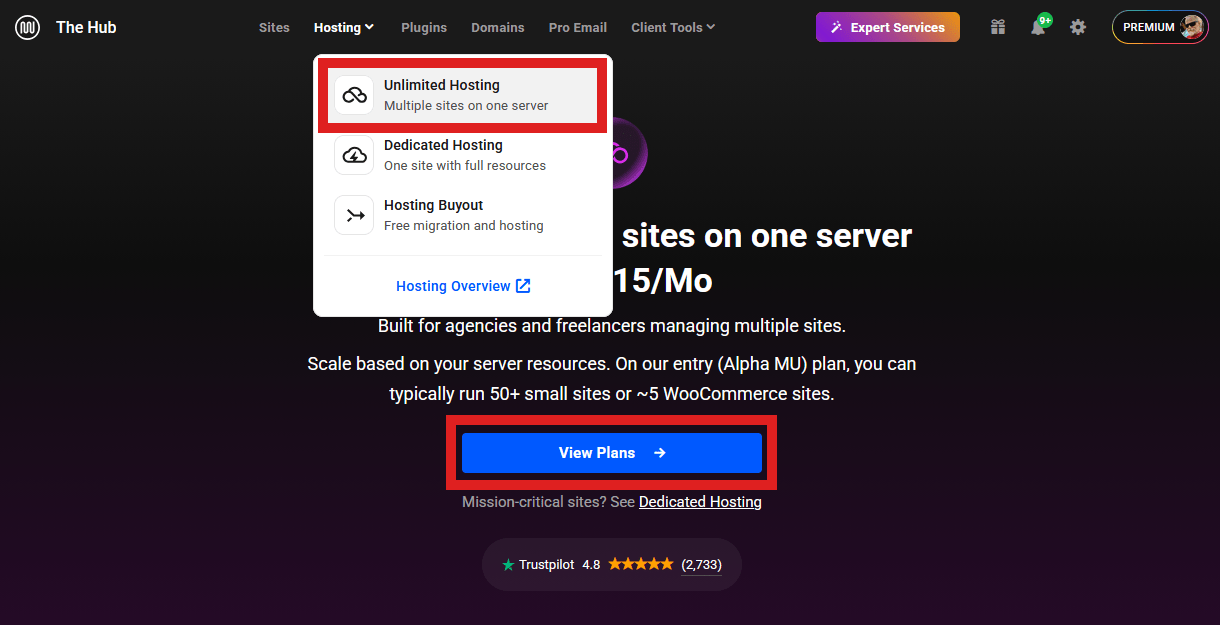
Task: Select Dedicated Hosting menu entry
Action: pos(463,155)
